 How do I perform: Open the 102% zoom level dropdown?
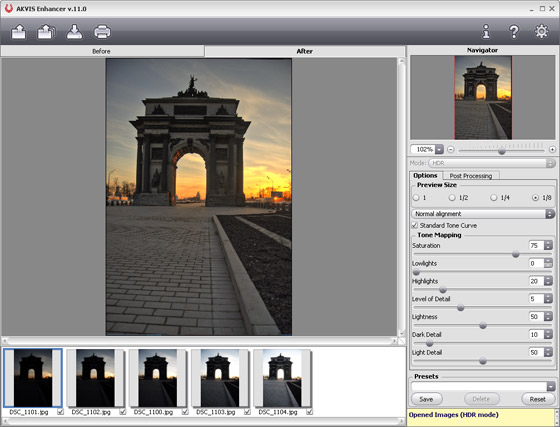[x=439, y=149]
